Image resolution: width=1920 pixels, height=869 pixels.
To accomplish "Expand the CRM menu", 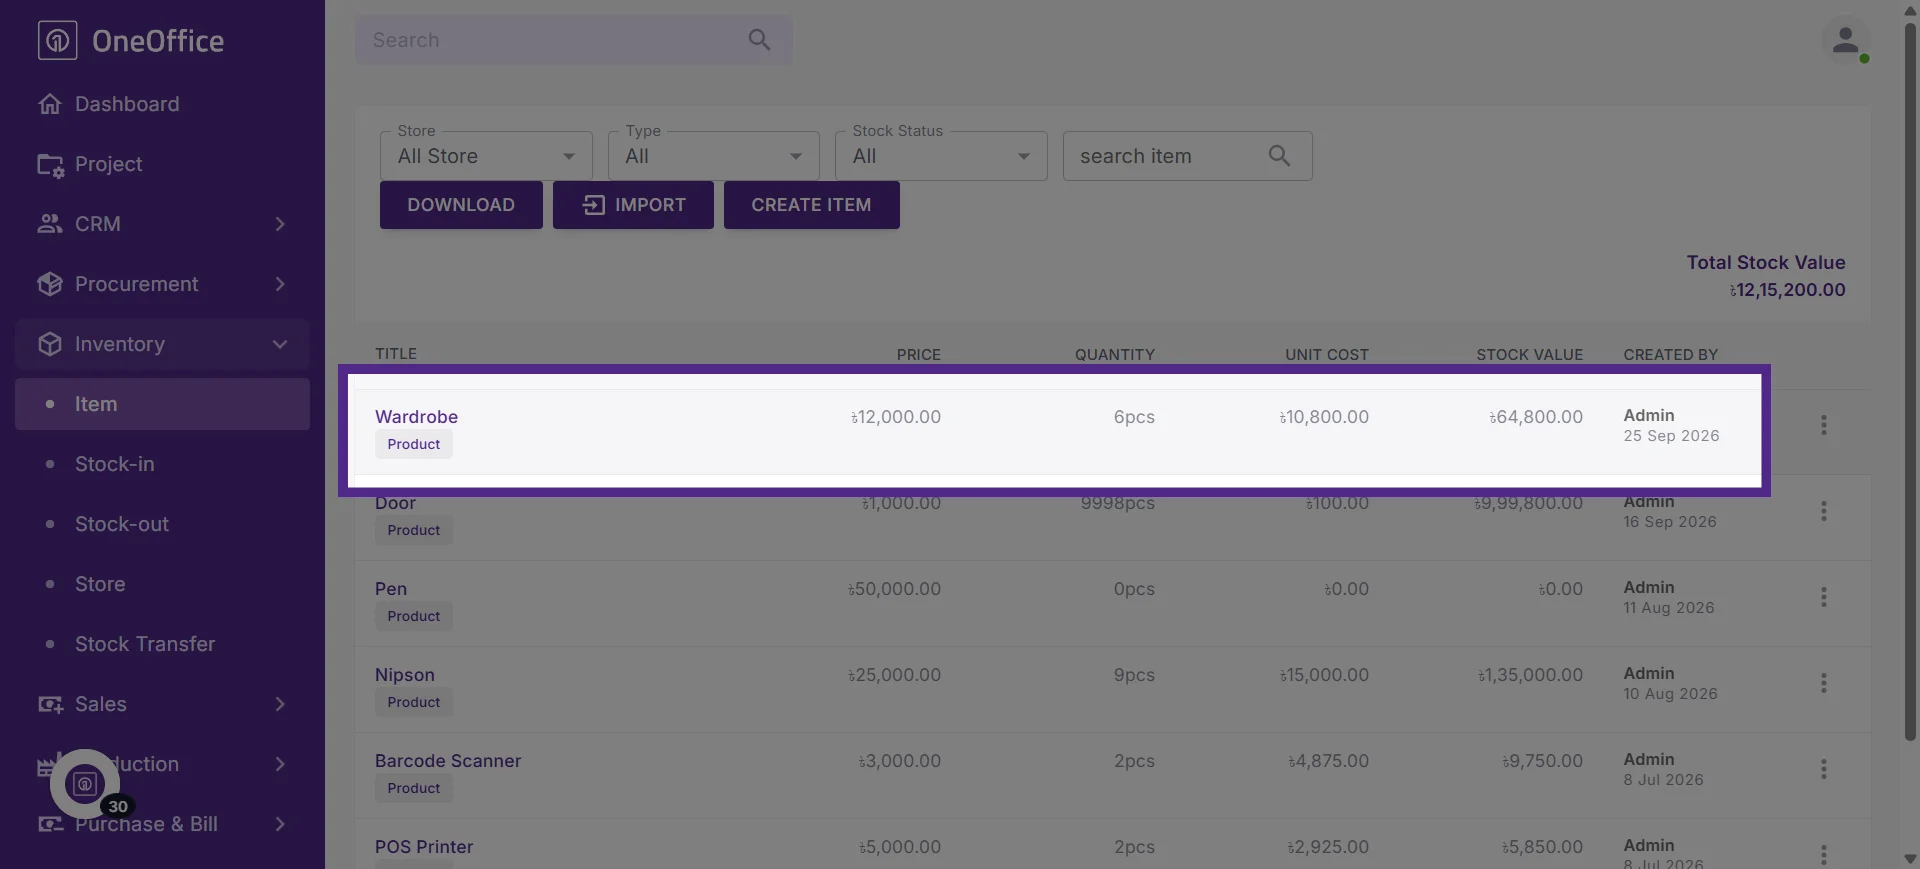I will tap(162, 224).
